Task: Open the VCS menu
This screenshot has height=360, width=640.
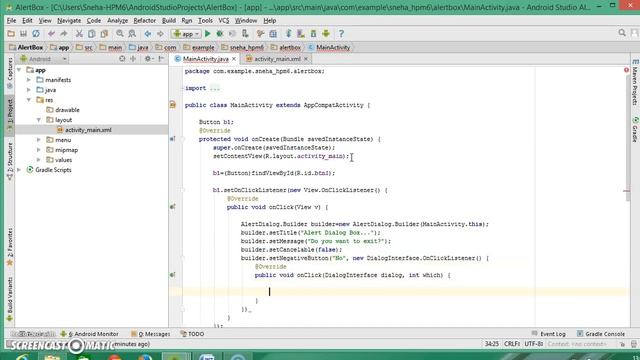Action: tap(224, 20)
